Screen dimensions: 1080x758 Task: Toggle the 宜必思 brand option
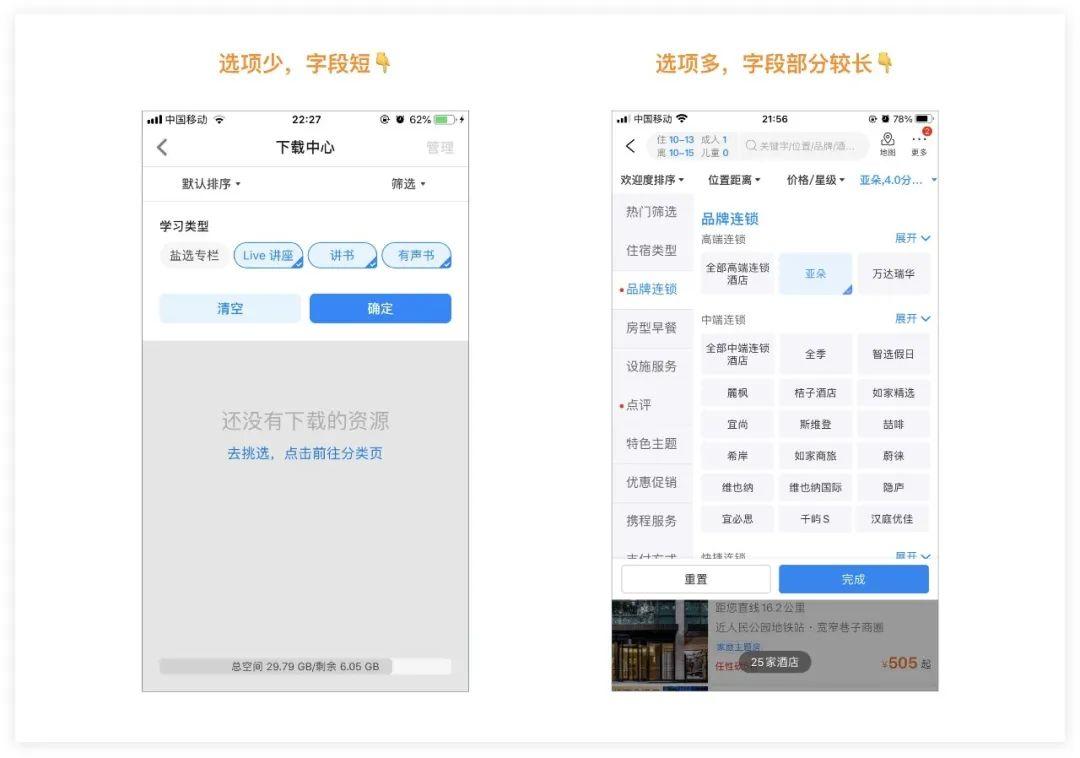tap(737, 519)
